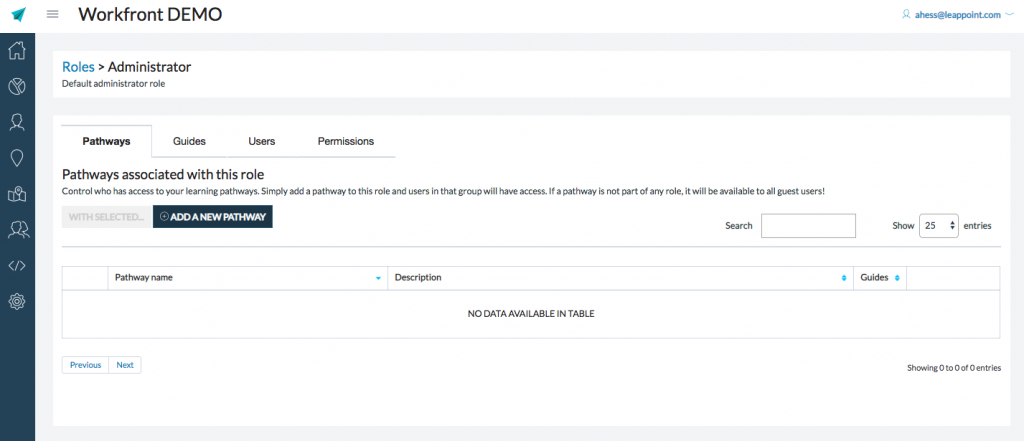Sort table by Pathway name column

pos(247,278)
